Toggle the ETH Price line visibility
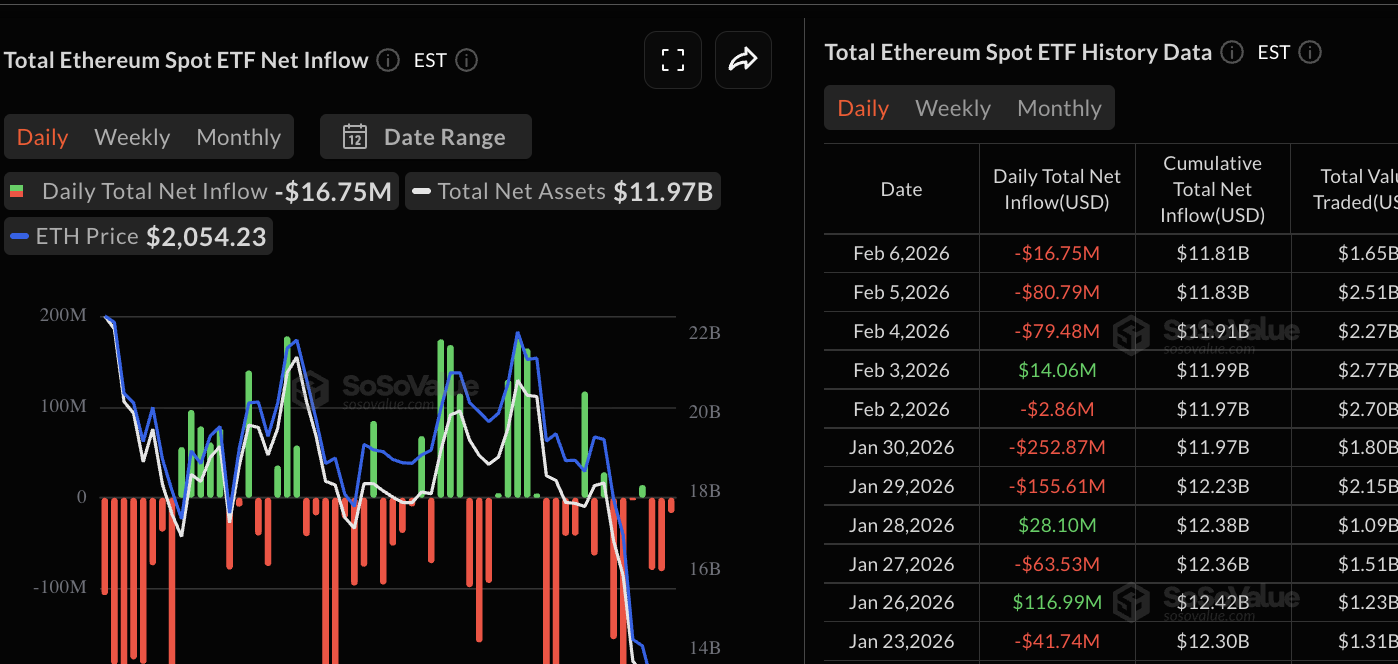This screenshot has width=1398, height=664. tap(138, 236)
